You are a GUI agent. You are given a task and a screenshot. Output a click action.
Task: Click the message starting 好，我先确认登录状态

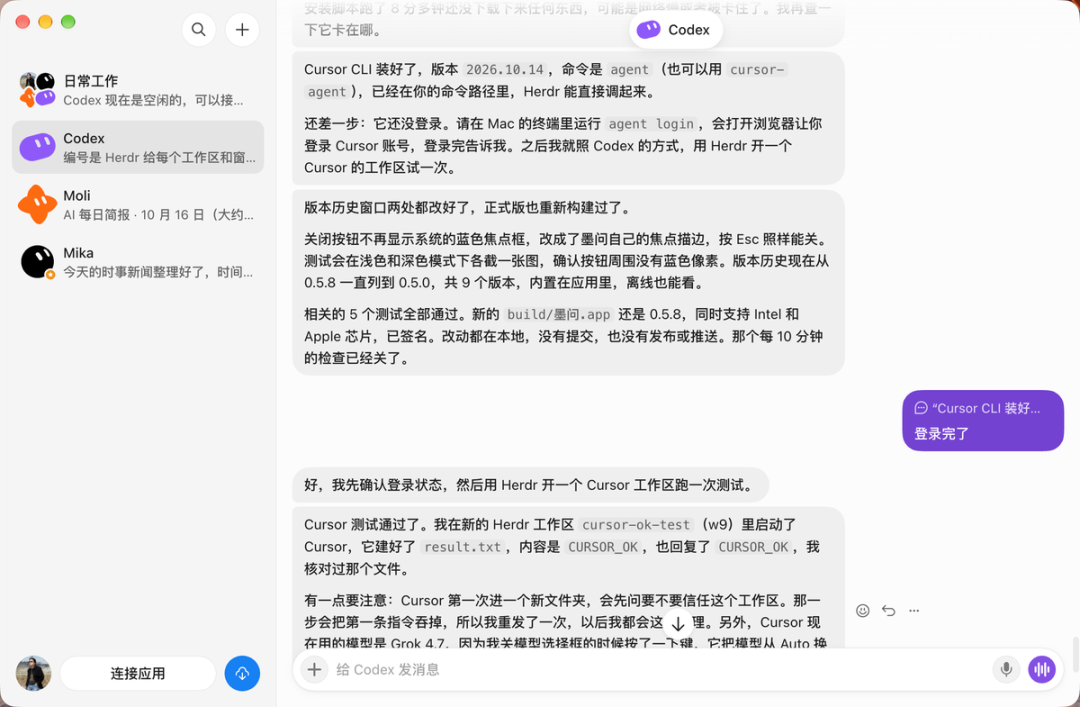coord(530,485)
